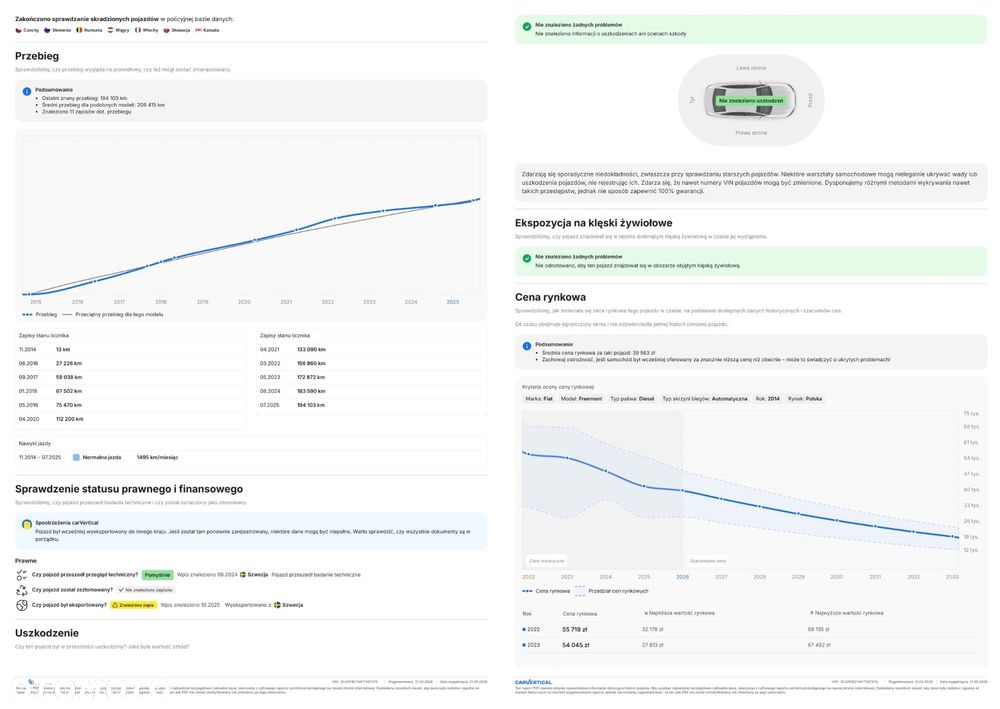Click the Czech Republic flag icon
Image resolution: width=1000 pixels, height=709 pixels.
tap(18, 30)
